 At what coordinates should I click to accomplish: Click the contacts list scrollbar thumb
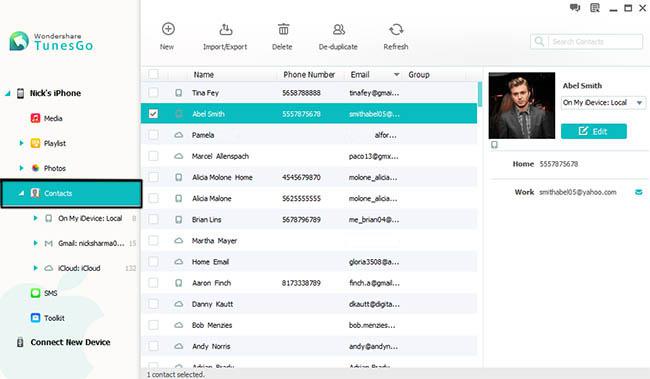coord(480,94)
